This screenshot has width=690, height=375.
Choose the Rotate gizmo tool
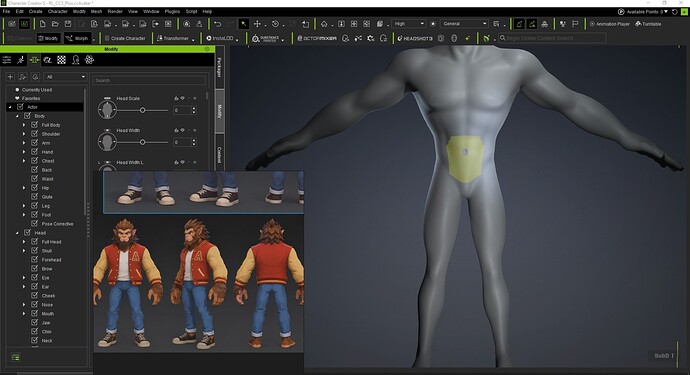click(x=275, y=24)
